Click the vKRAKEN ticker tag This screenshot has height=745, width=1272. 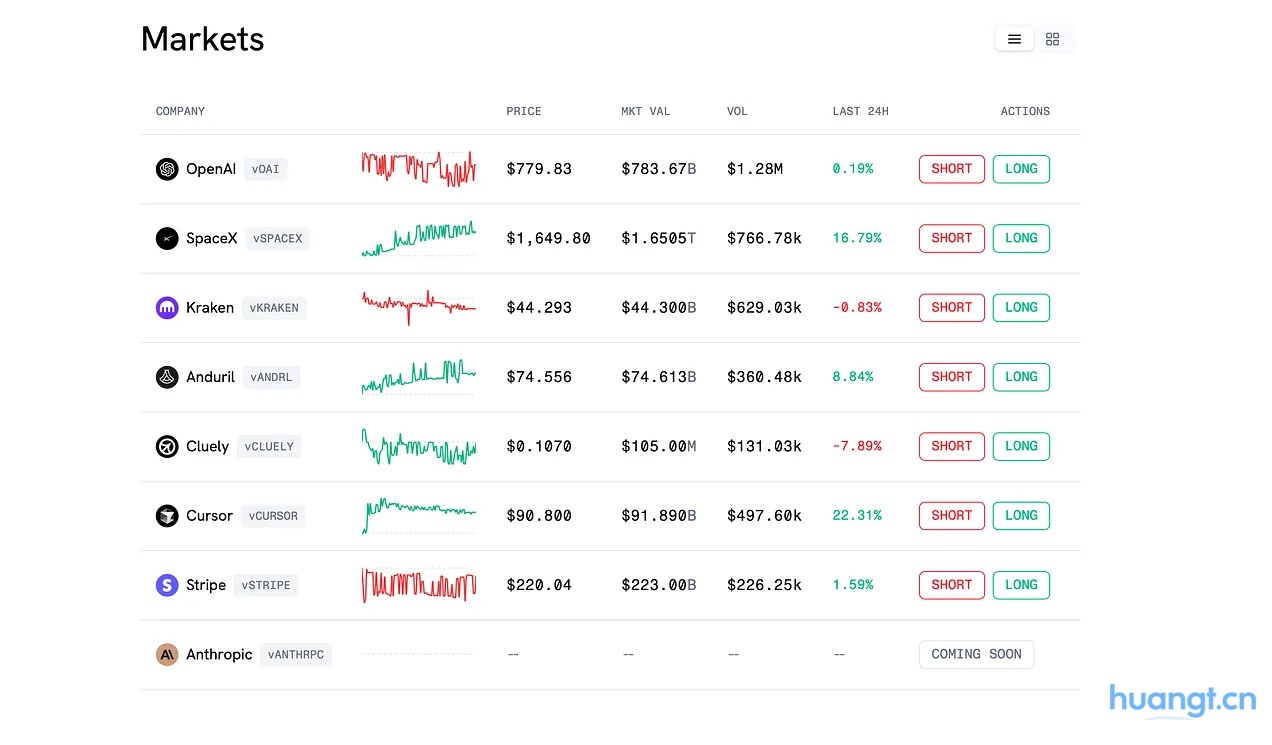[274, 308]
